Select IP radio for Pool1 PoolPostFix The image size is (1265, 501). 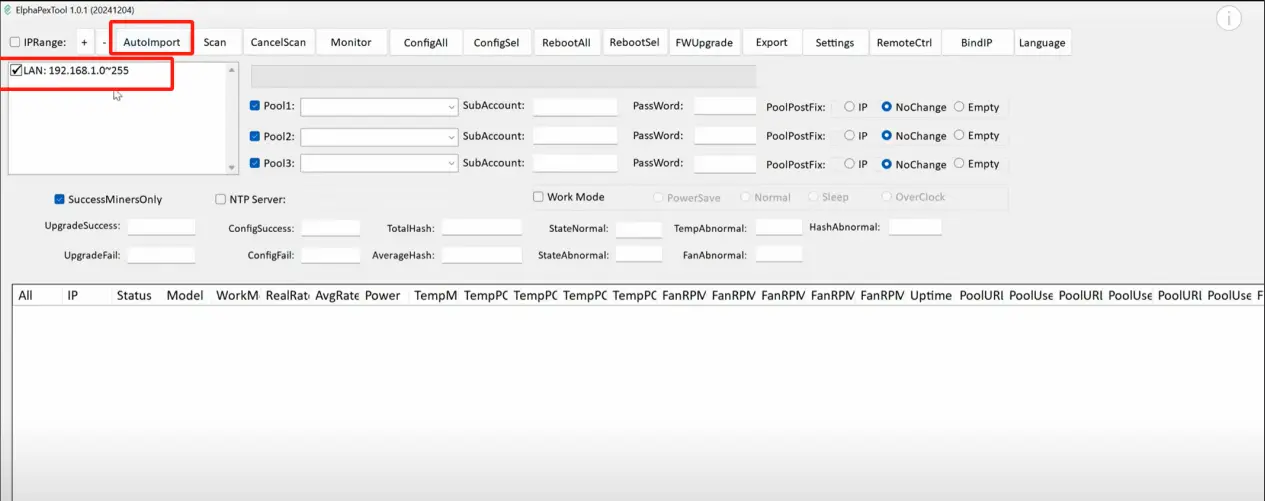(850, 107)
